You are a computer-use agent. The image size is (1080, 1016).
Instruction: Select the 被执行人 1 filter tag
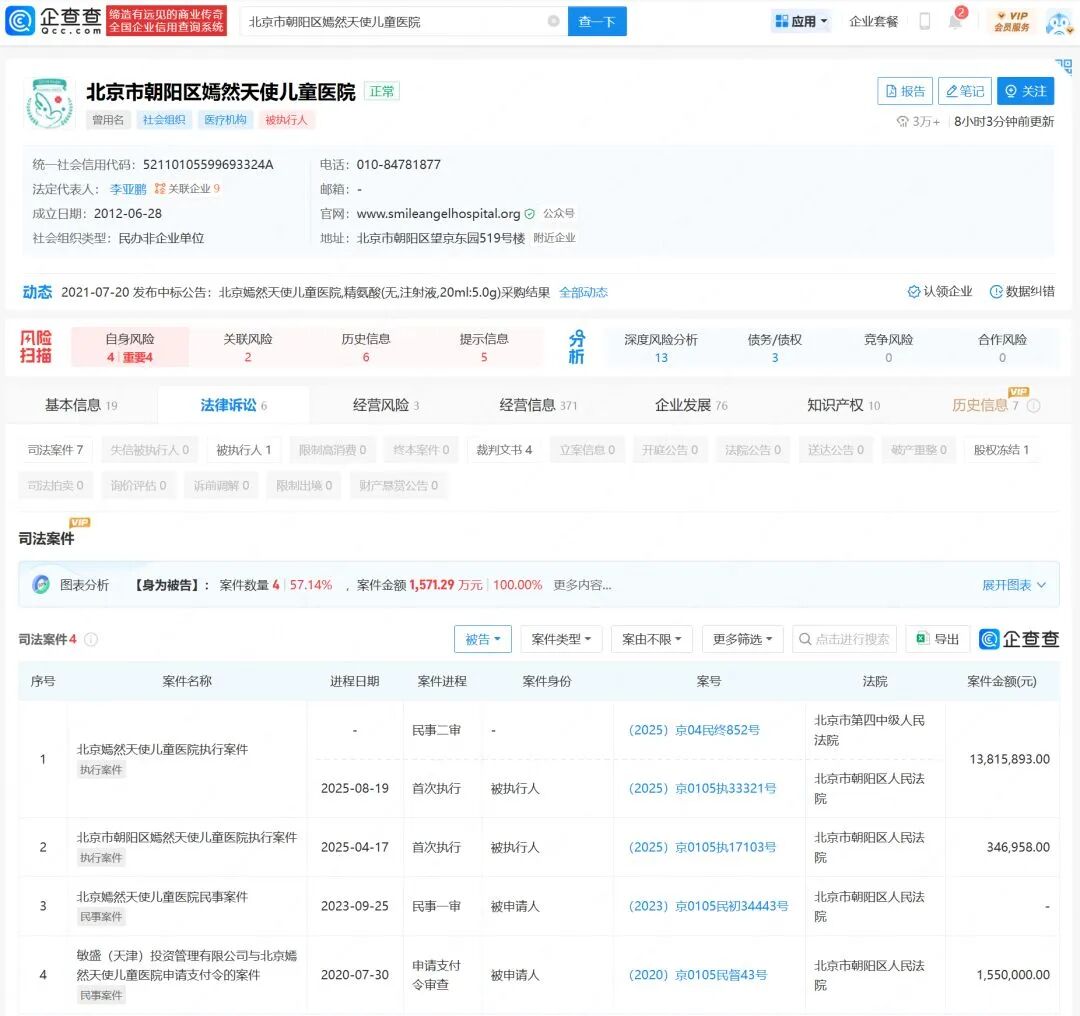(x=244, y=450)
